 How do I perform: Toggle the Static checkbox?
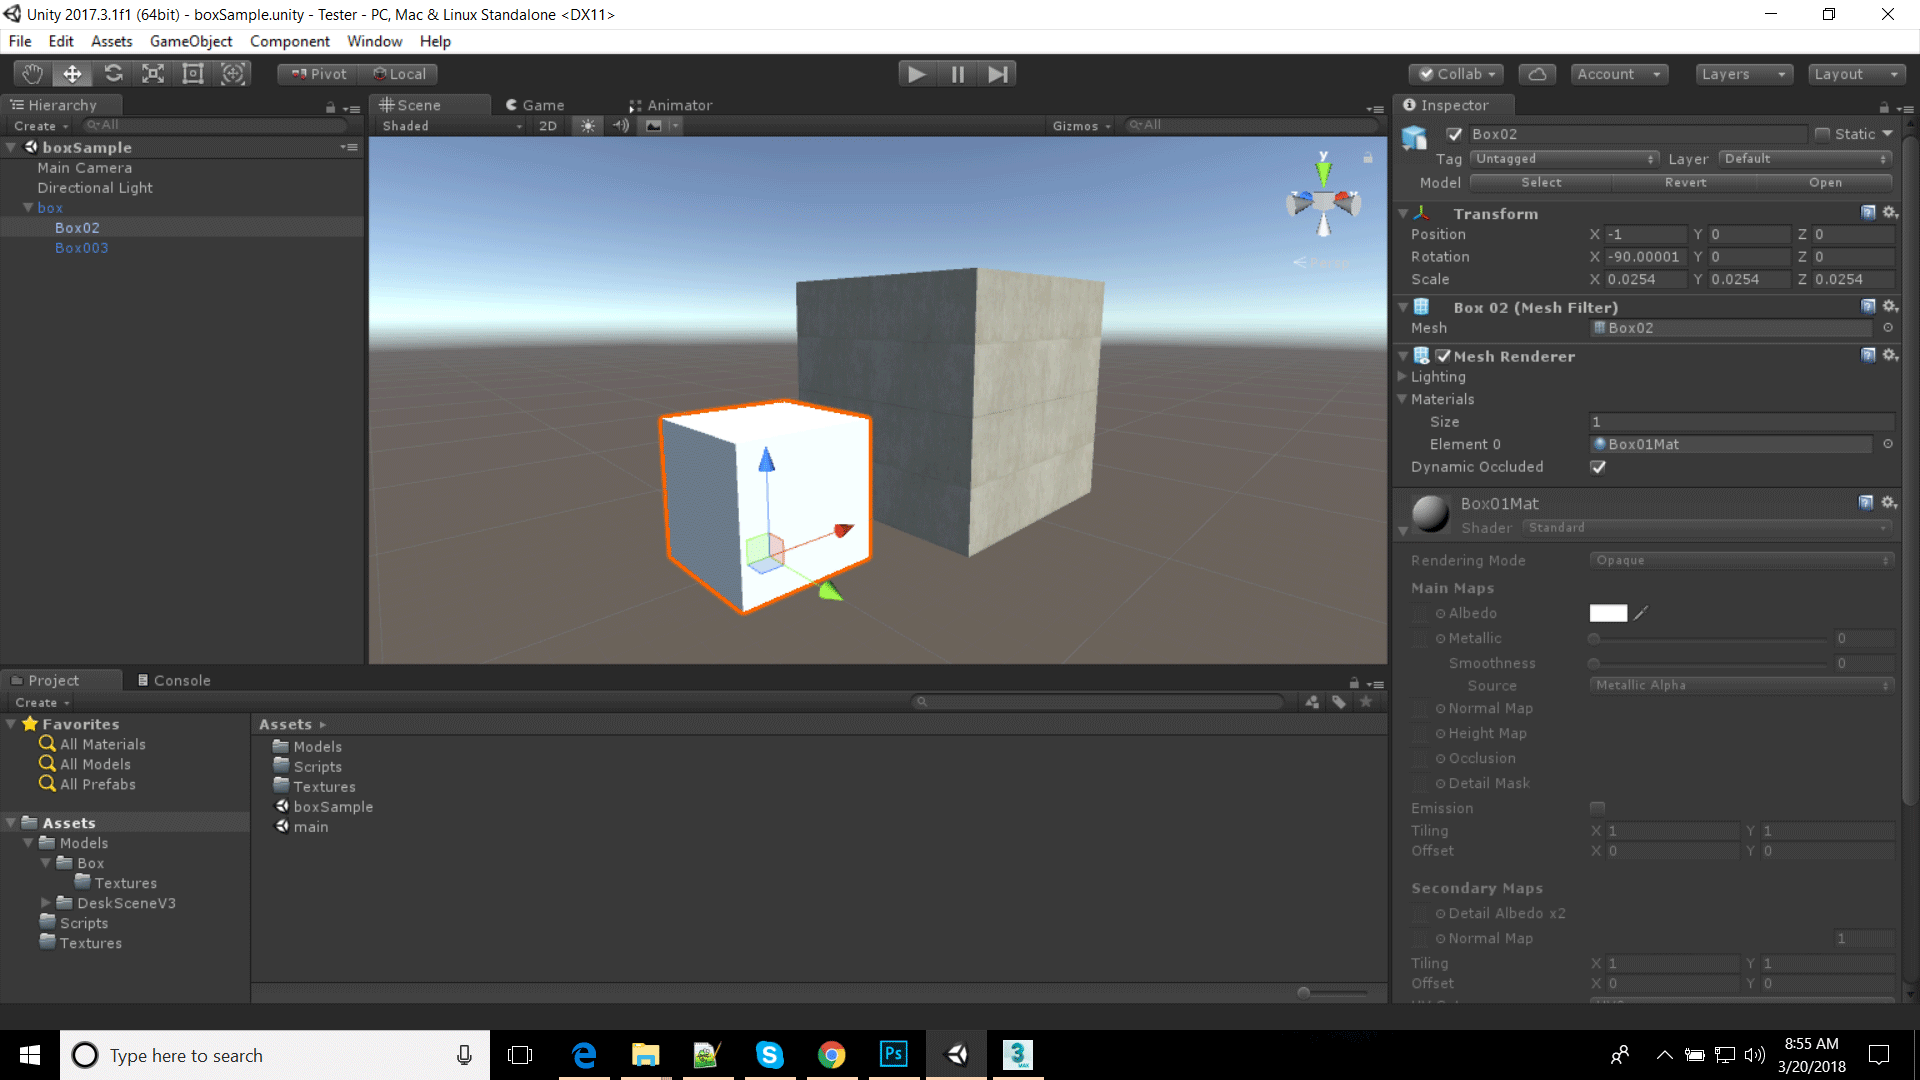tap(1822, 134)
